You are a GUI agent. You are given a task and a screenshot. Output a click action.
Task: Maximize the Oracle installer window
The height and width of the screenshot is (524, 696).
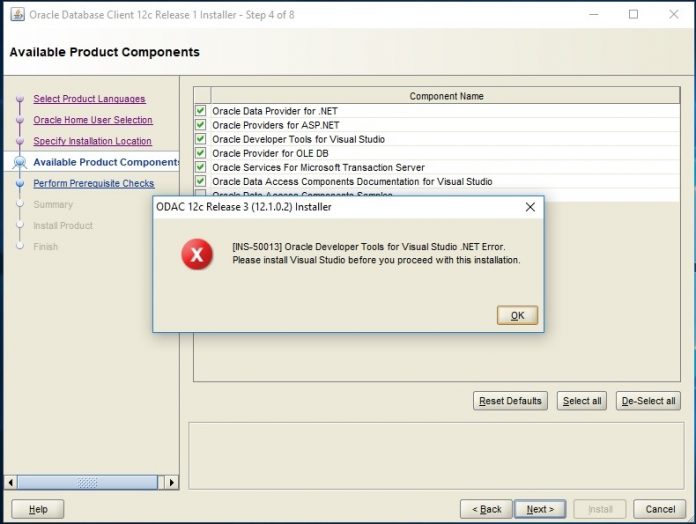[x=633, y=15]
